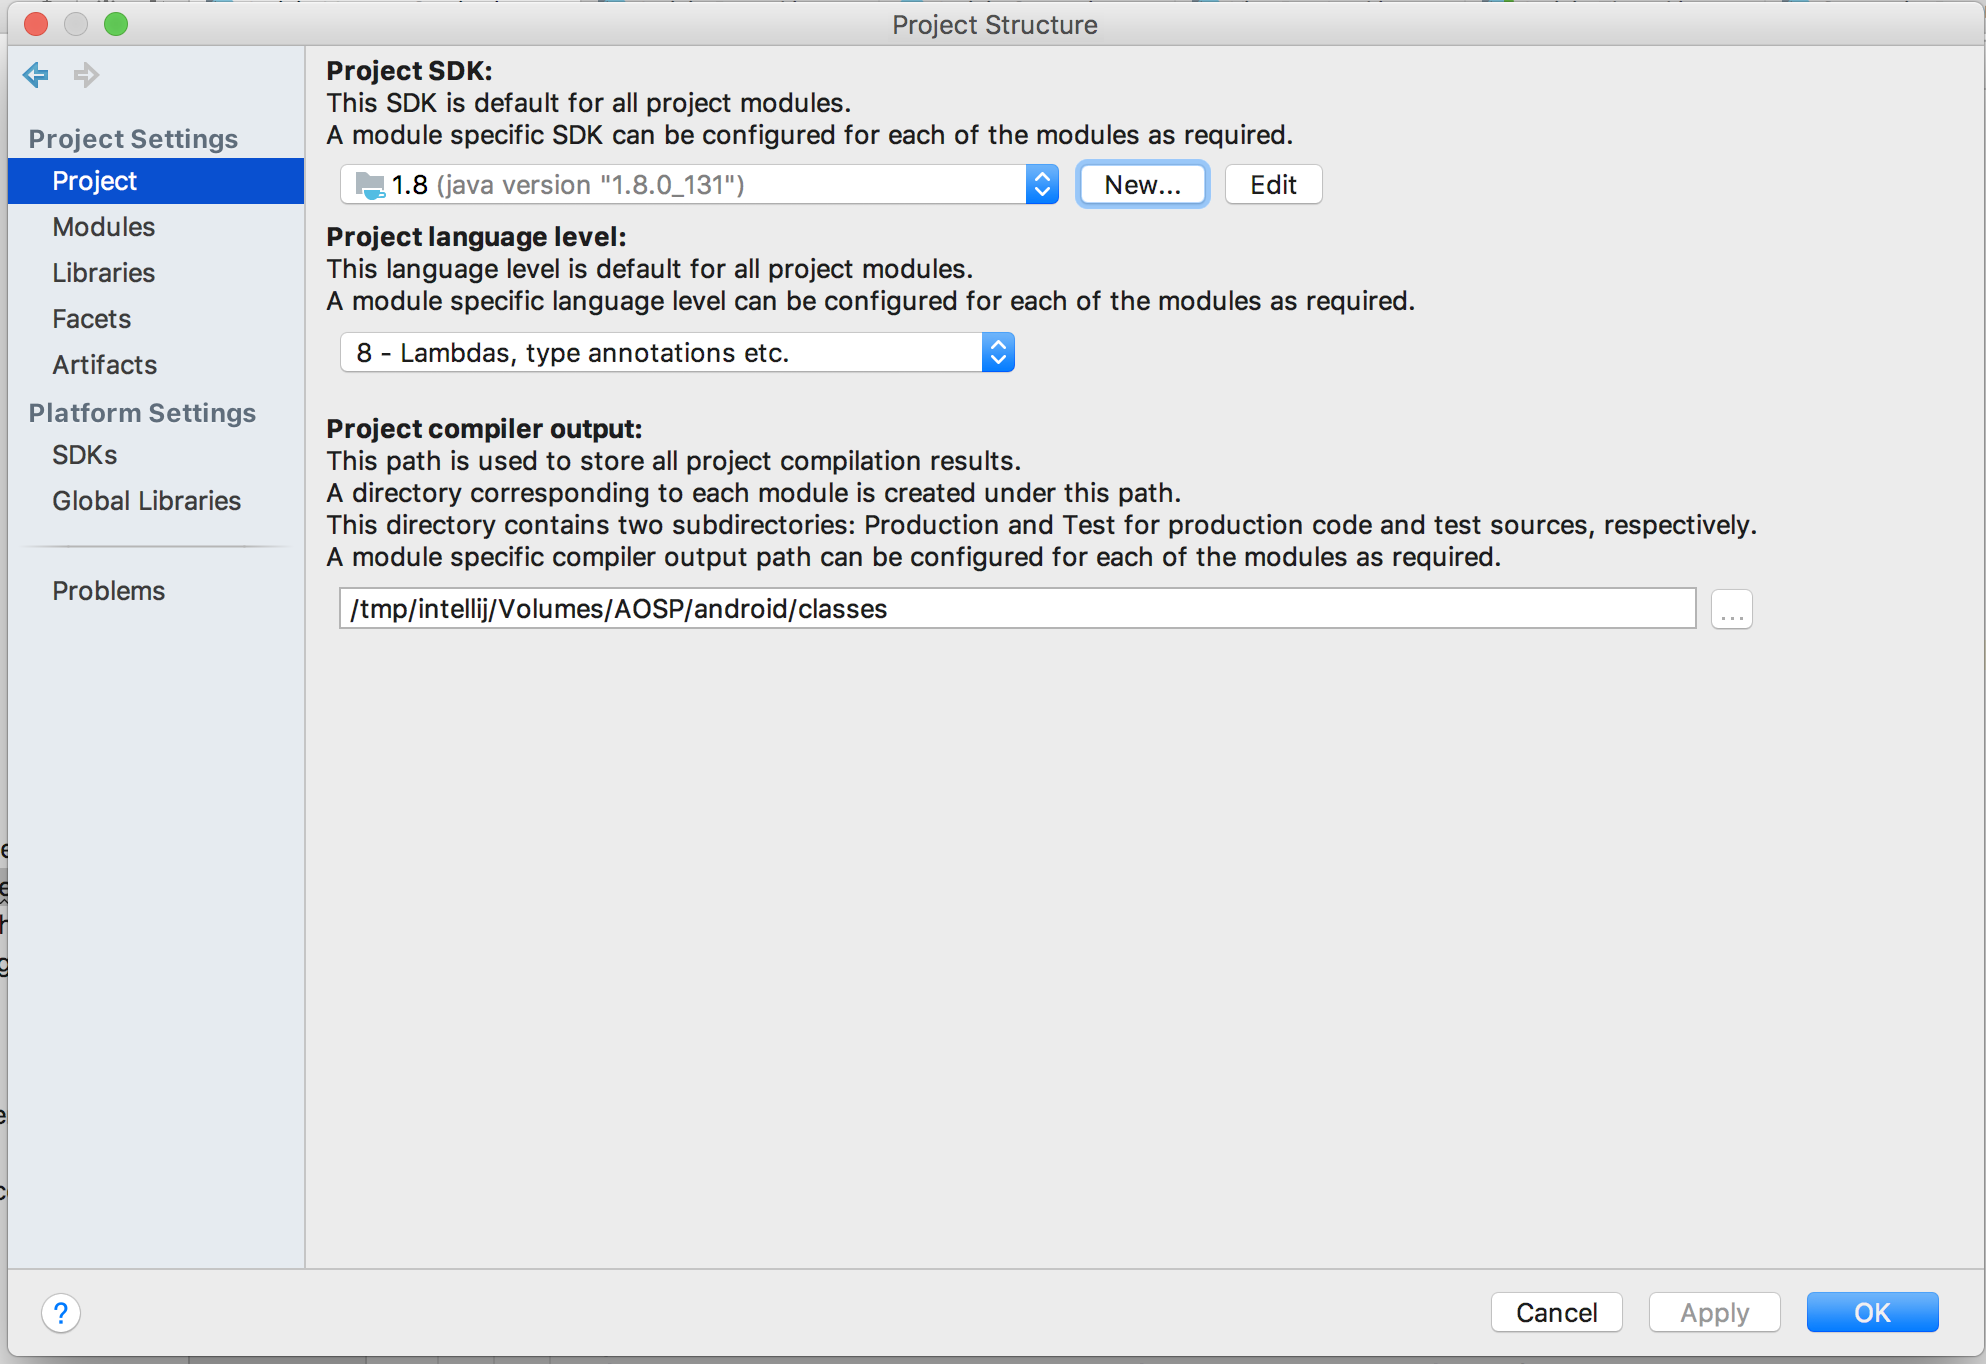Click the Project Structure window title

994,25
